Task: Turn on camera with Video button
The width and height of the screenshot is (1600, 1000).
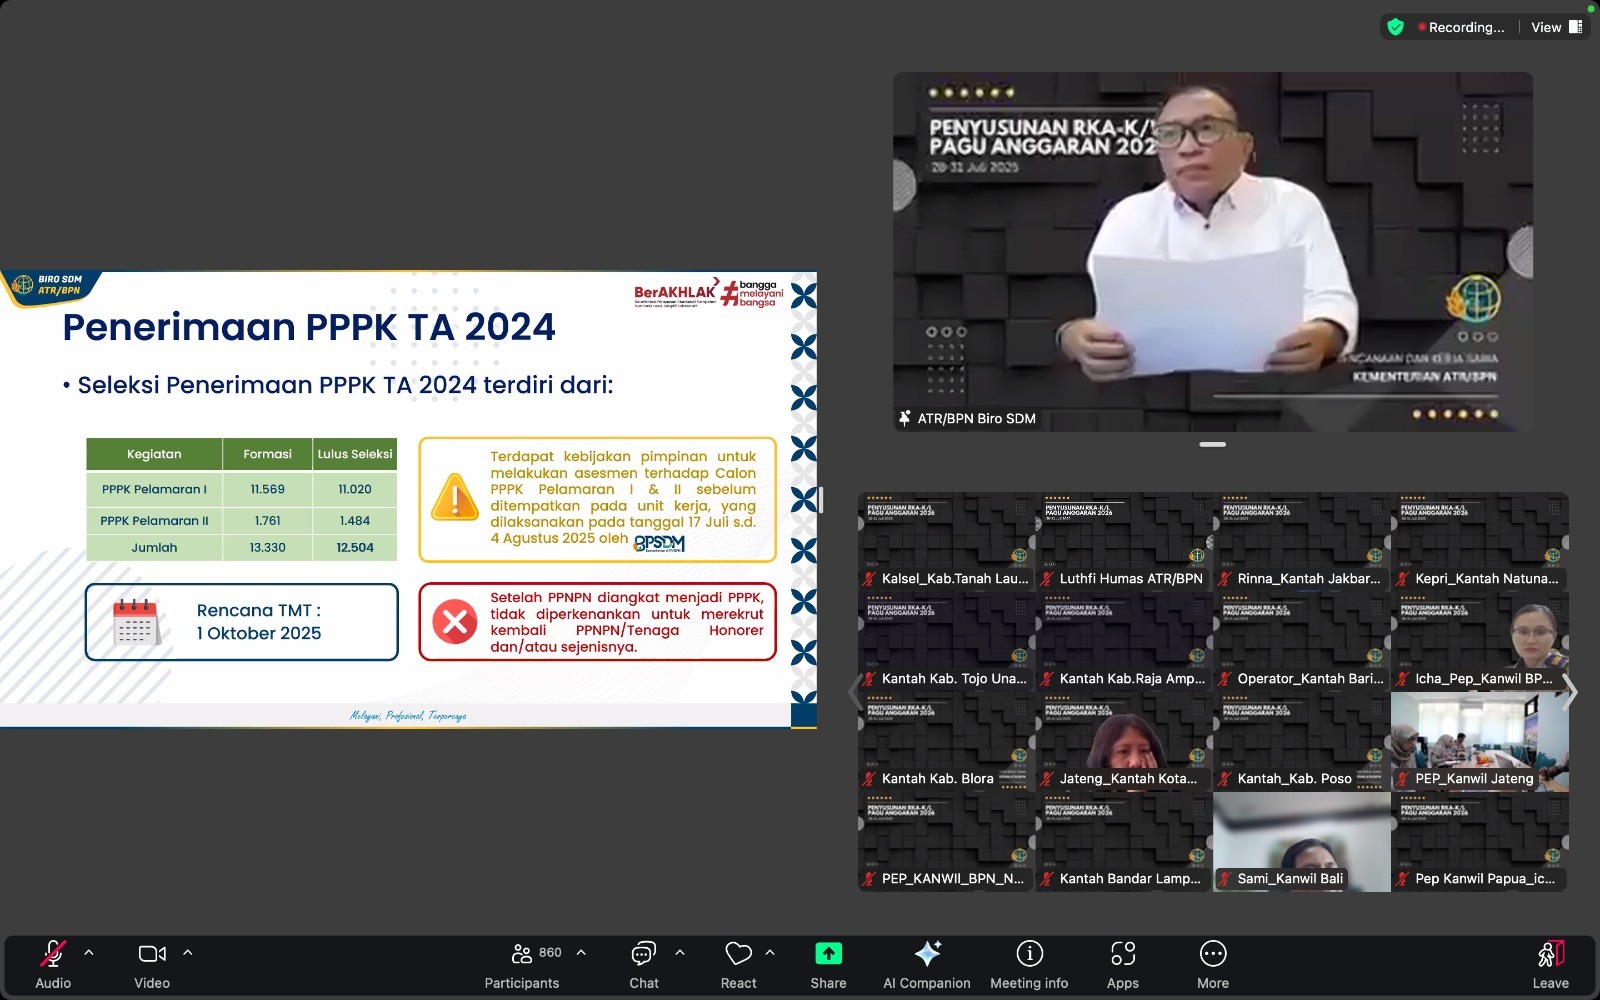Action: 152,954
